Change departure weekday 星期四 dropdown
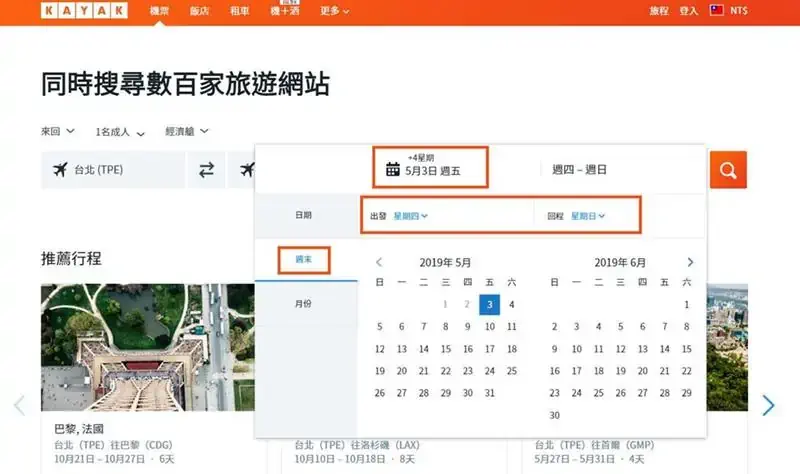The image size is (800, 474). coord(410,215)
